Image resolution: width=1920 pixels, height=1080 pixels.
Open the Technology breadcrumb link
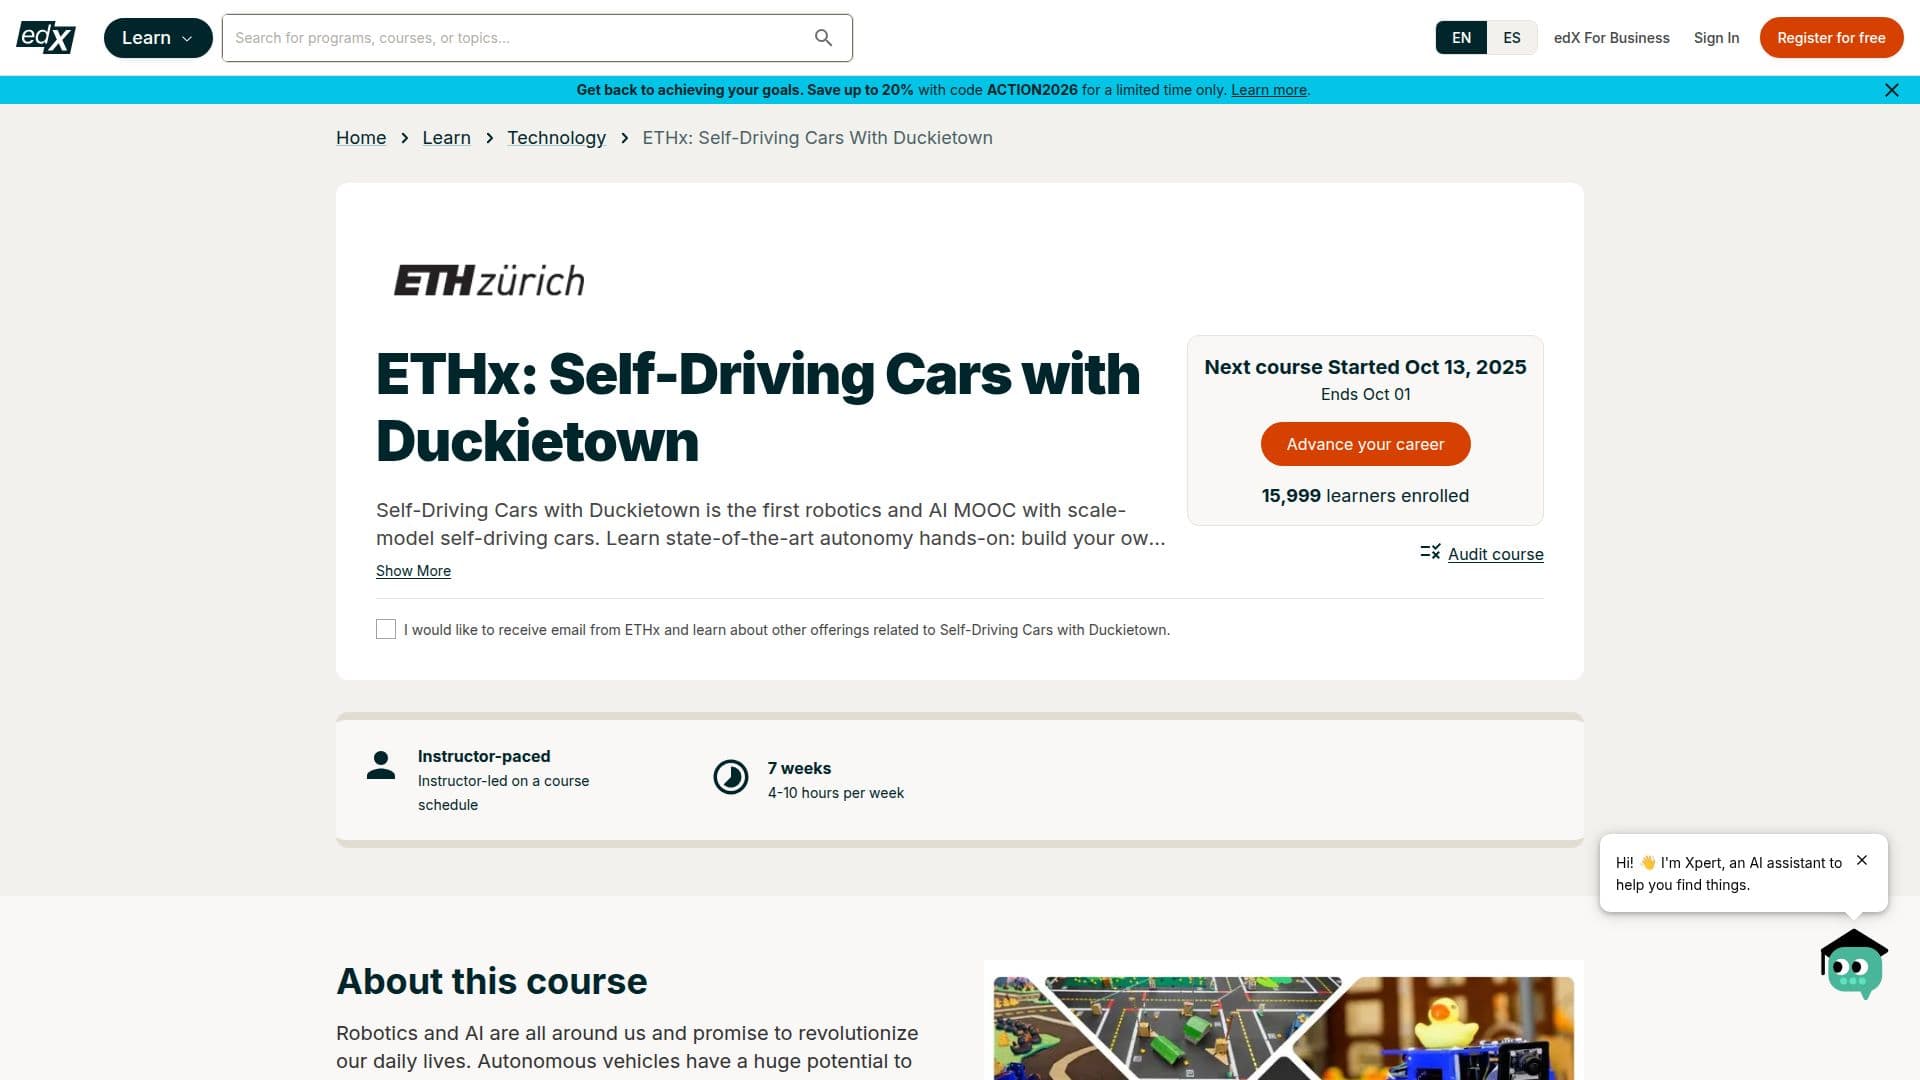coord(556,138)
